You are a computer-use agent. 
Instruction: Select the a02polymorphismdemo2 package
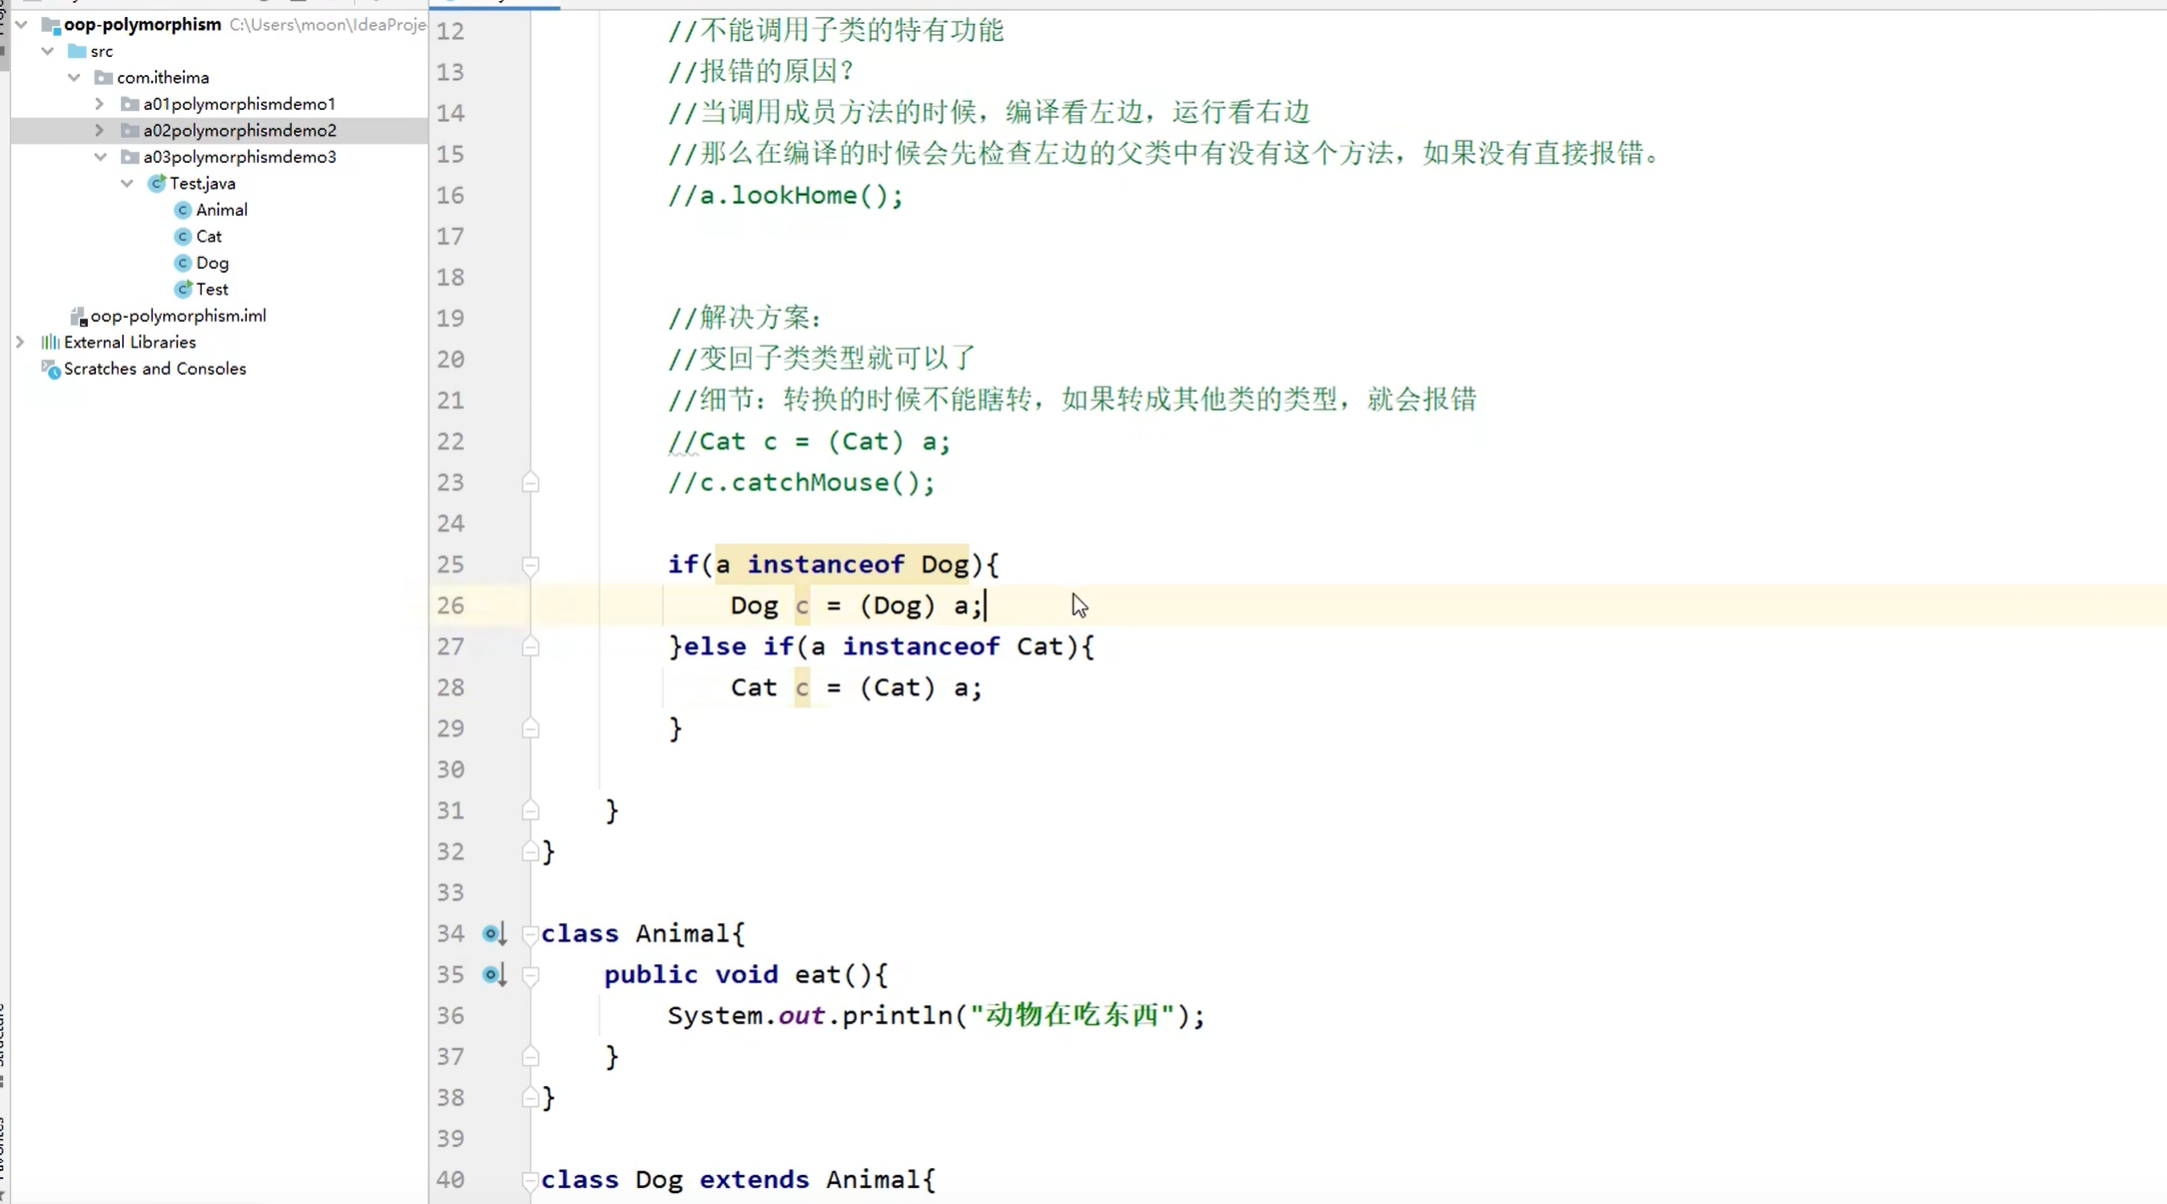pos(239,131)
